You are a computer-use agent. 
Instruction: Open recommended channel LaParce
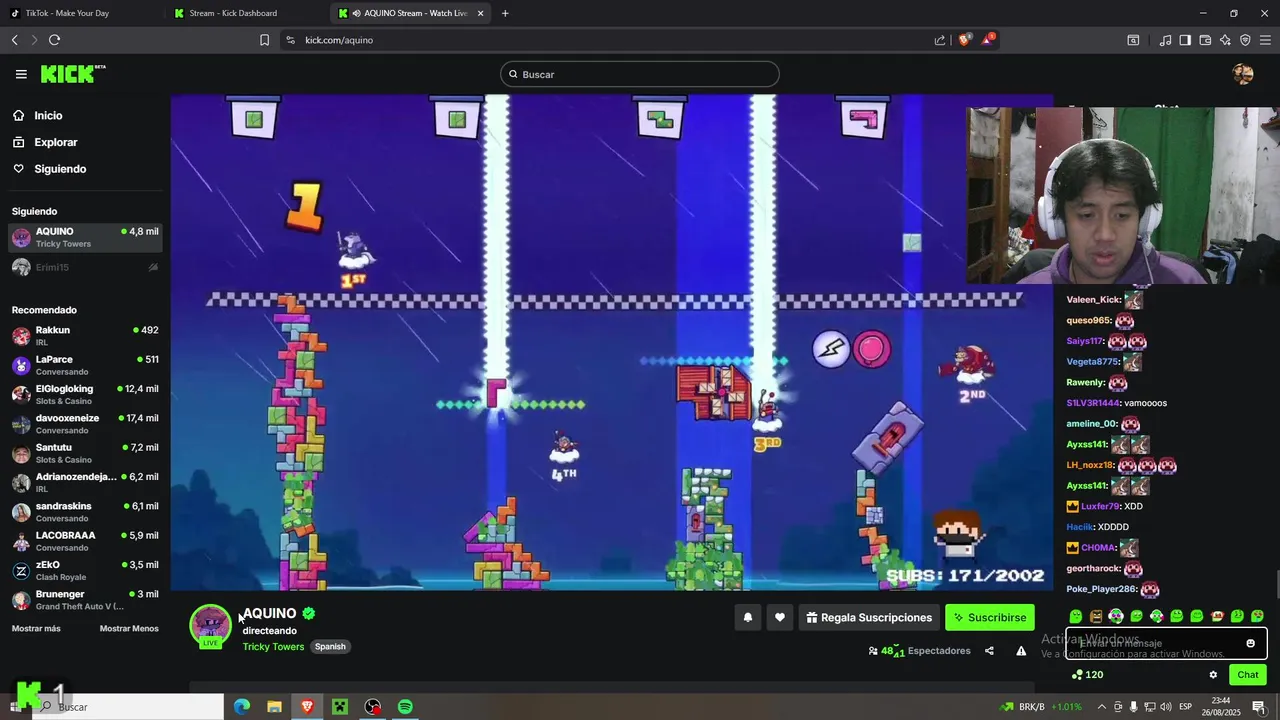pos(85,365)
